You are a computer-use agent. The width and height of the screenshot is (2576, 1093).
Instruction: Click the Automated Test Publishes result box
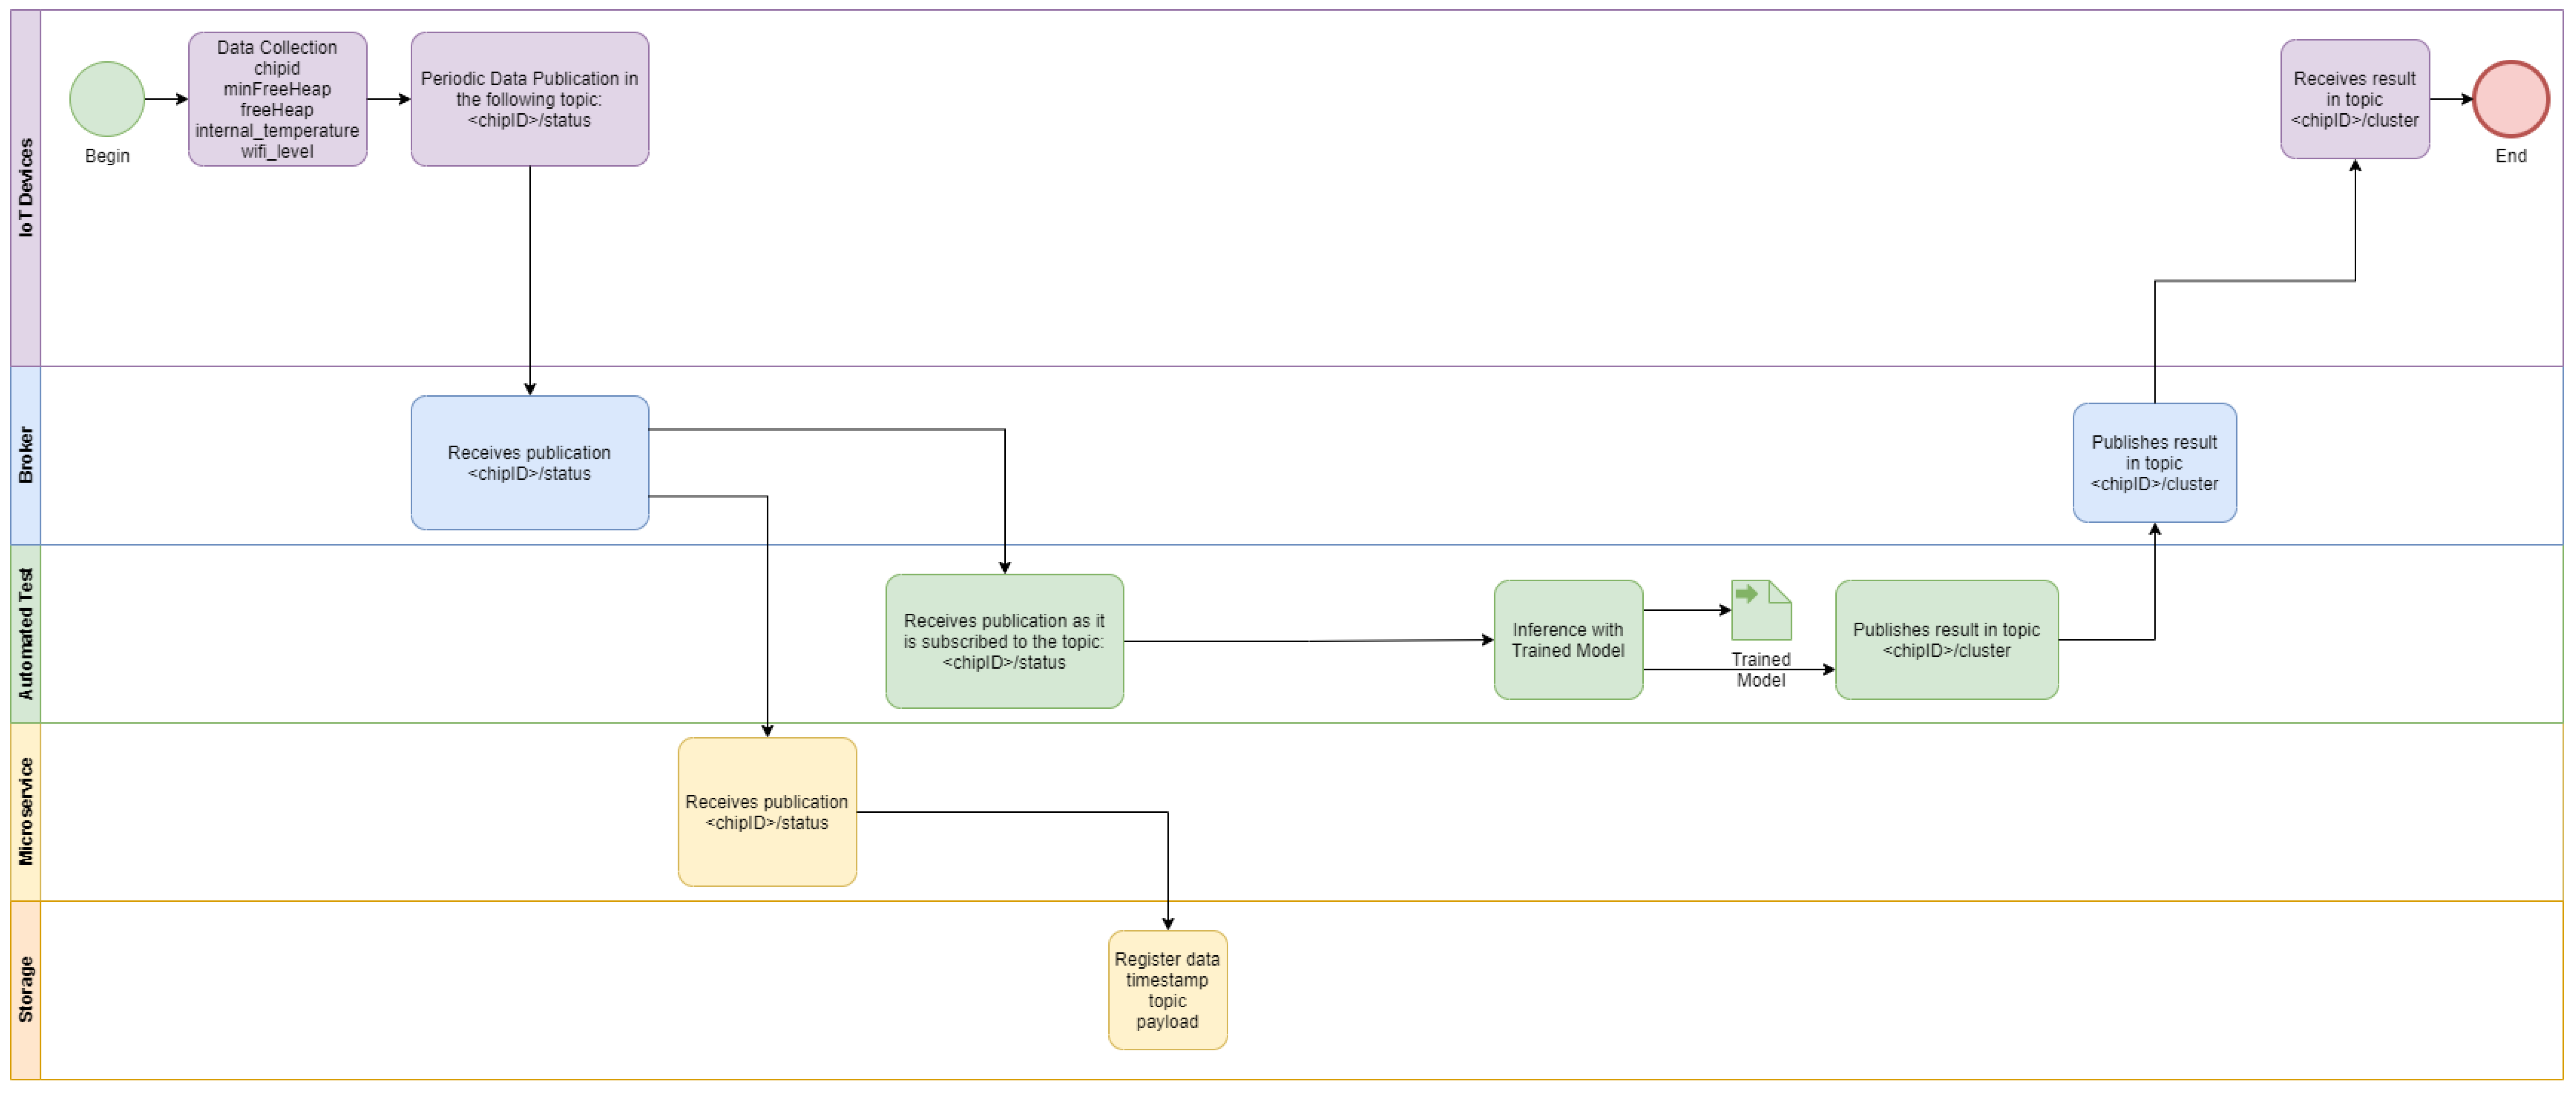[1946, 640]
